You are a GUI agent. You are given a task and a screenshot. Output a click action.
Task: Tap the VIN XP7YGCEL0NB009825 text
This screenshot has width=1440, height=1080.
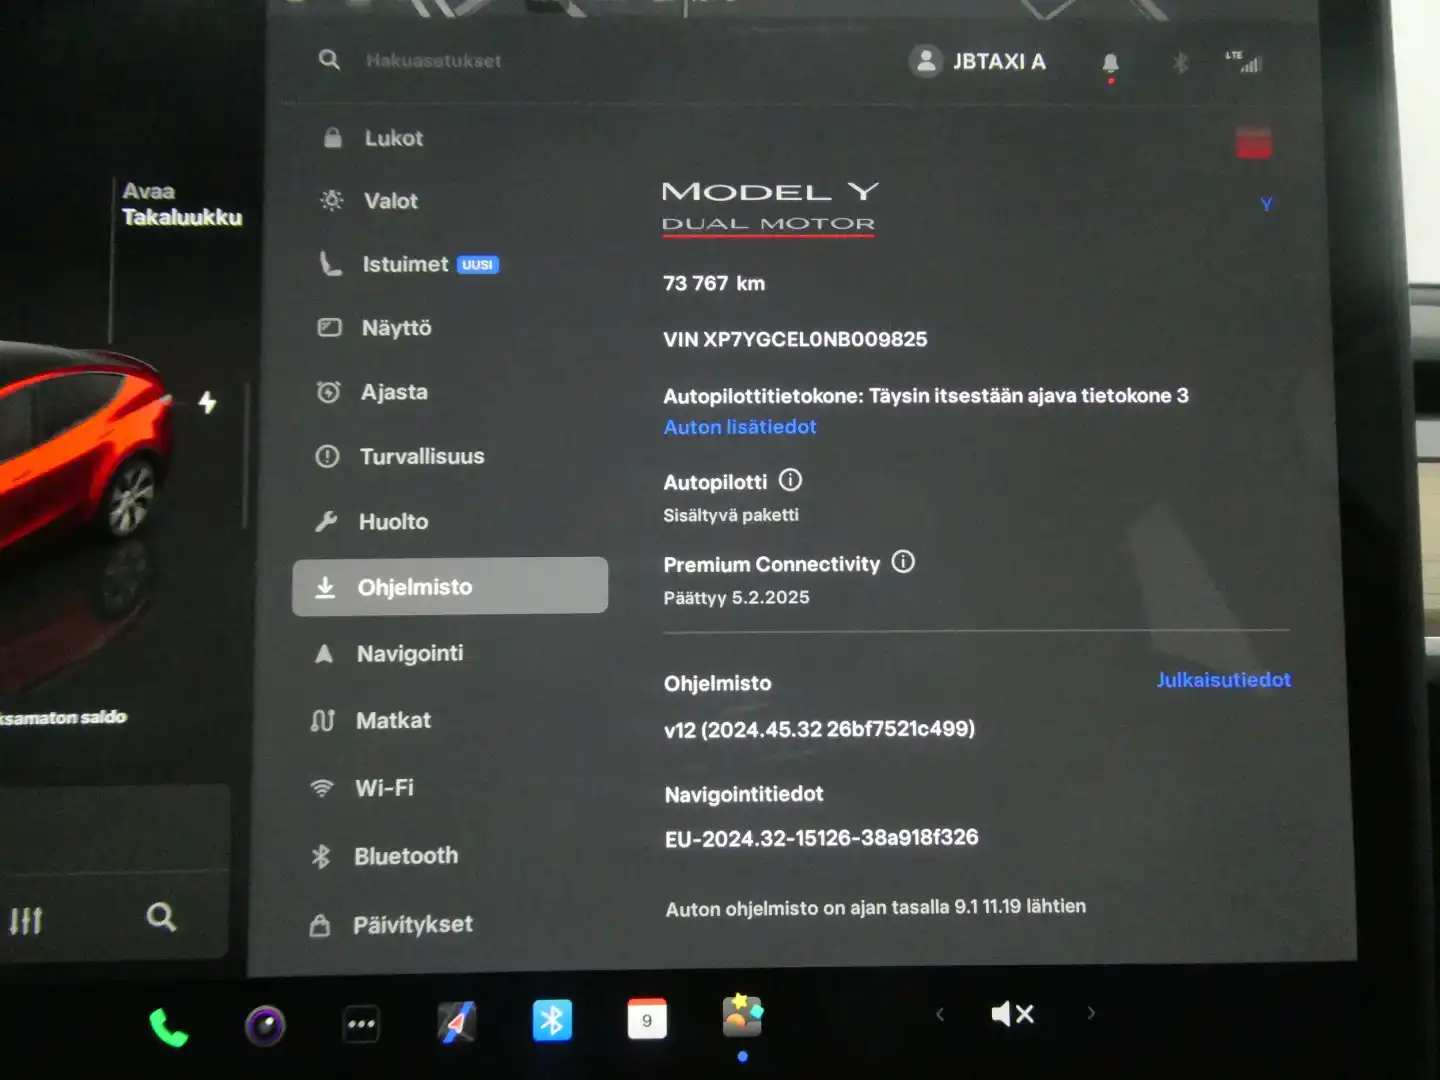tap(795, 339)
